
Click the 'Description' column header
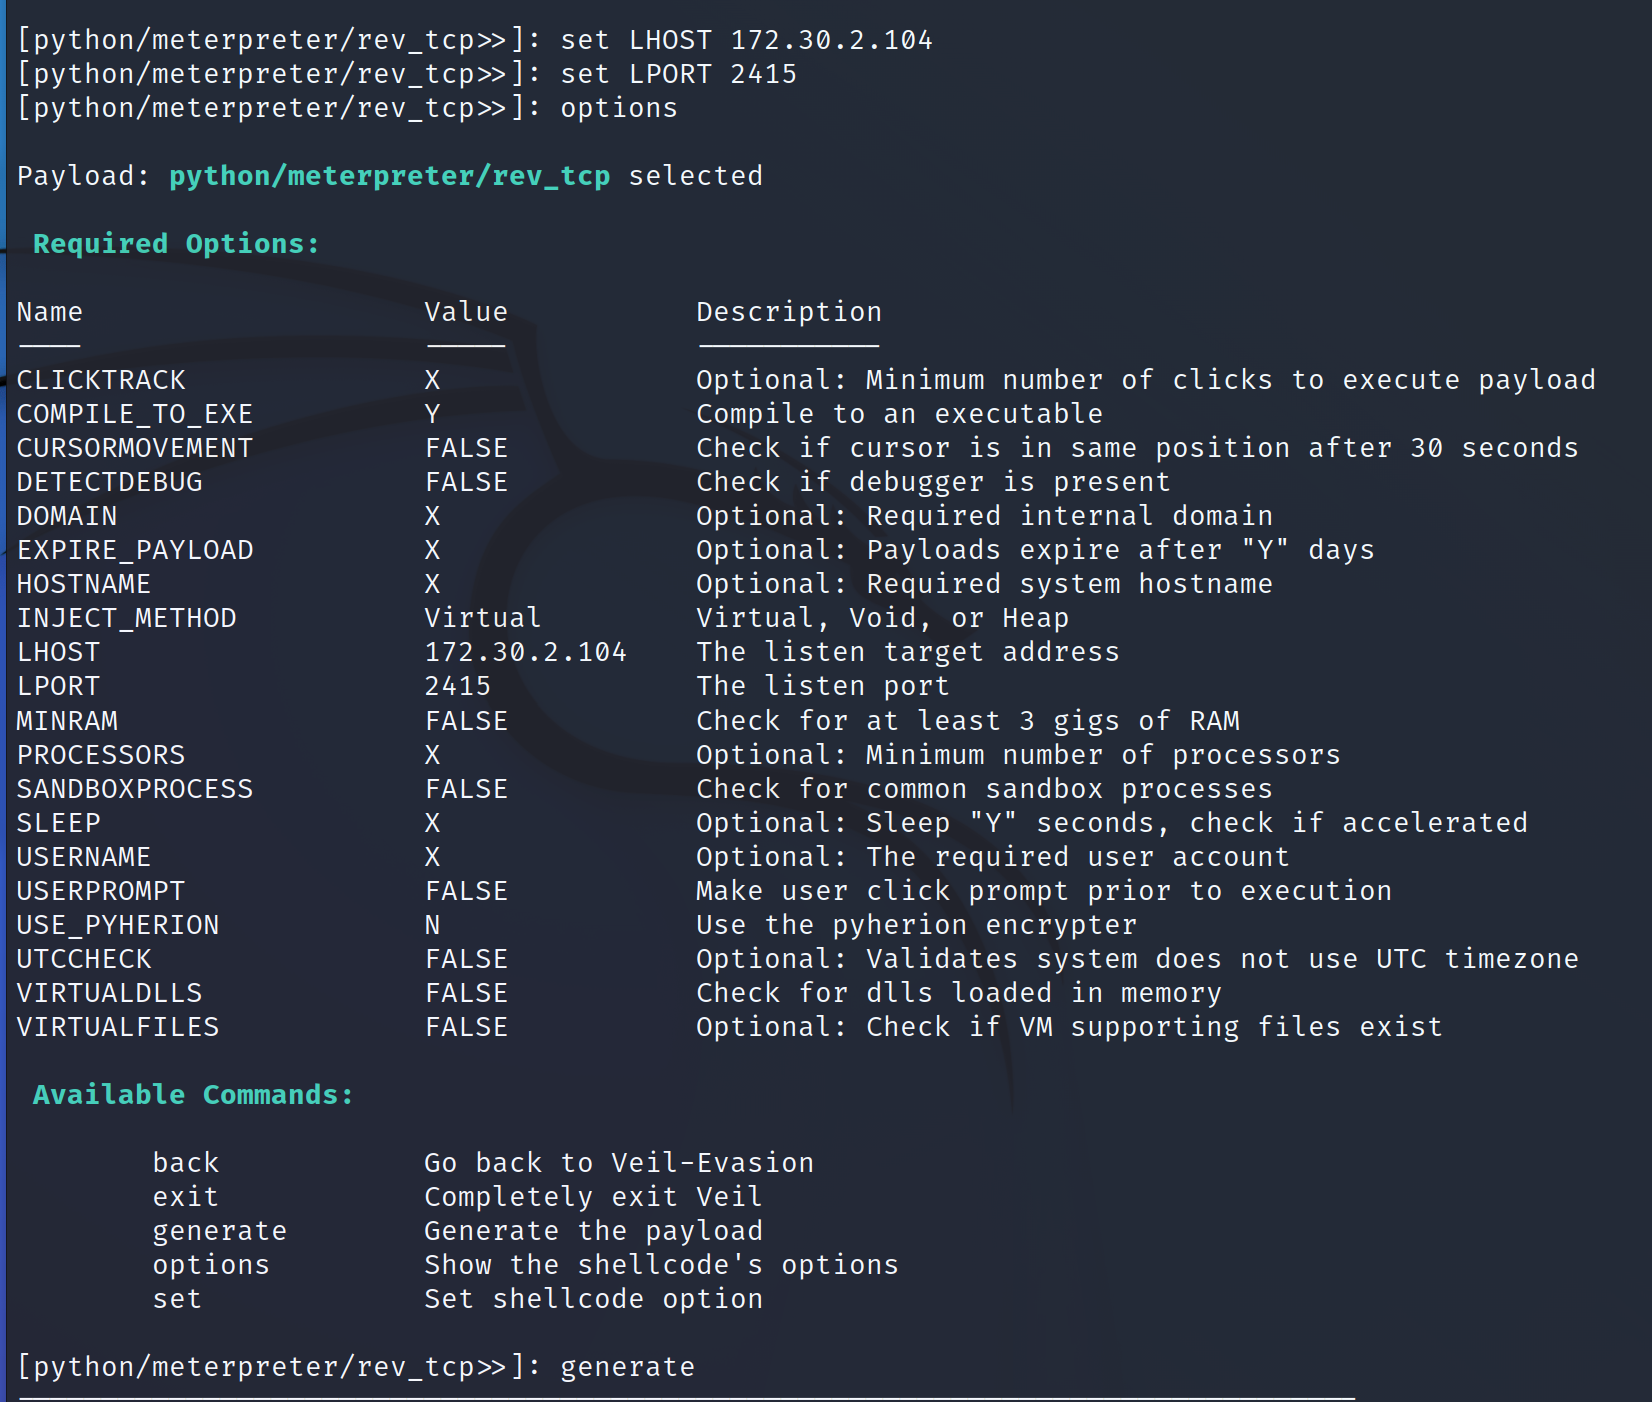789,312
